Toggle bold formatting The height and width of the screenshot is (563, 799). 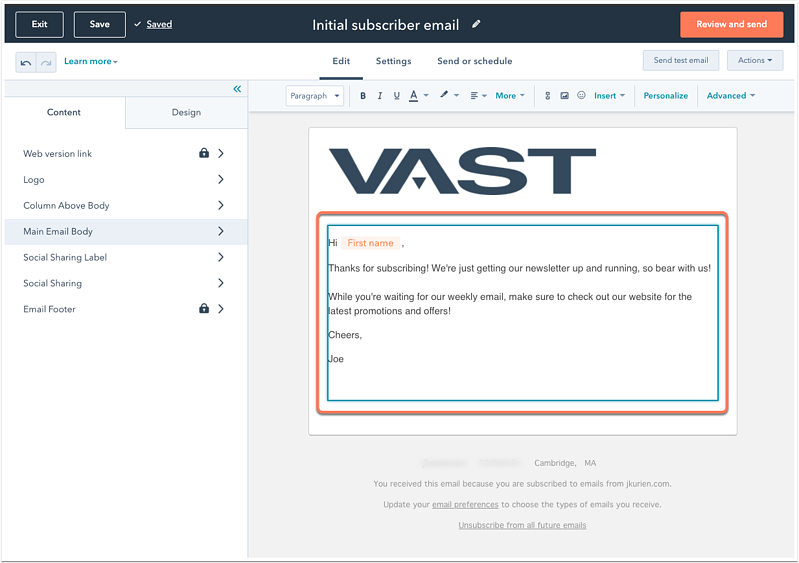[x=363, y=96]
